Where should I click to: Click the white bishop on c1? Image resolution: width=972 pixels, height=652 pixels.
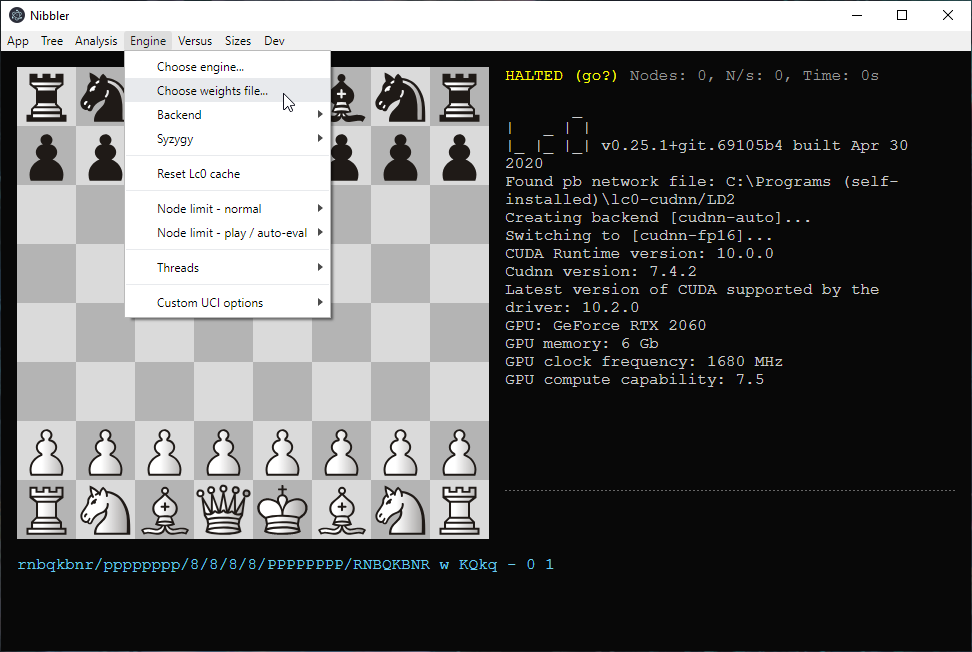pos(164,510)
